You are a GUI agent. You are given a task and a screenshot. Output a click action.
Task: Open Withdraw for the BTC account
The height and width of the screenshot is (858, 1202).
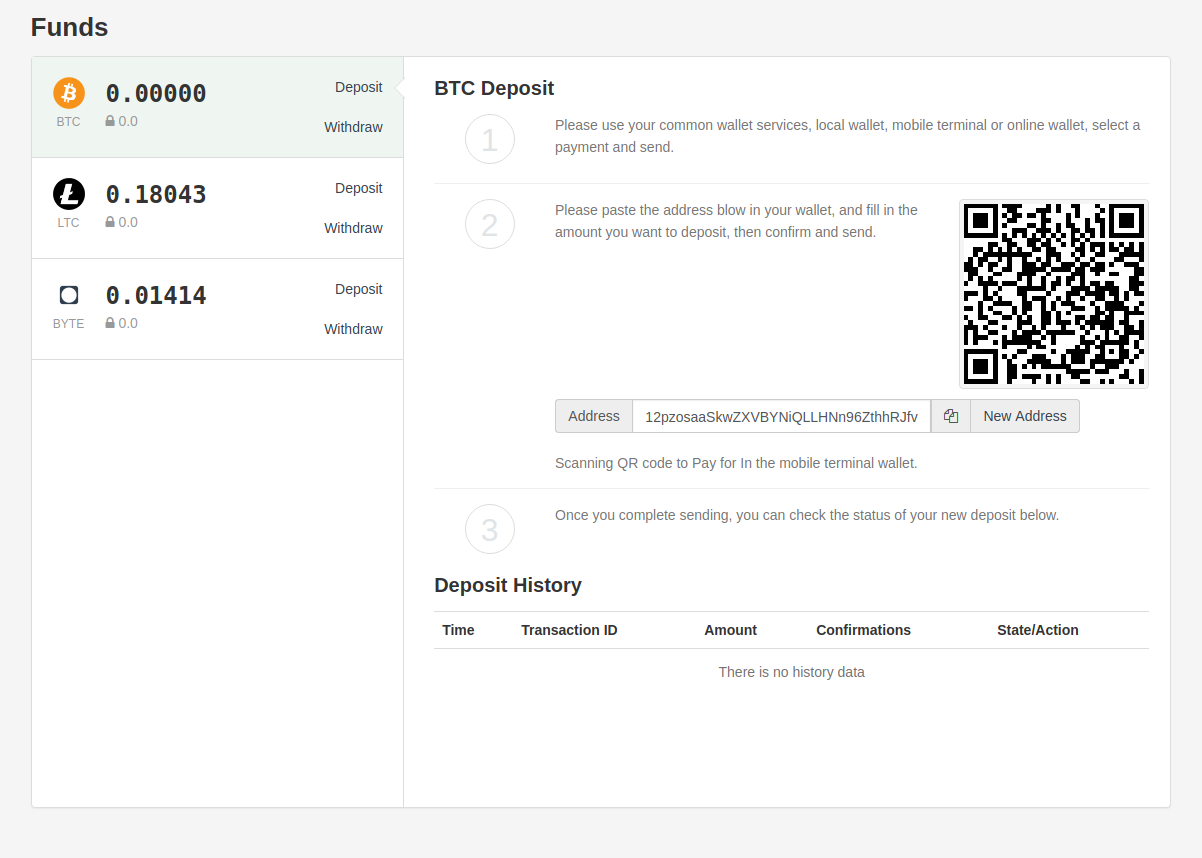[353, 127]
